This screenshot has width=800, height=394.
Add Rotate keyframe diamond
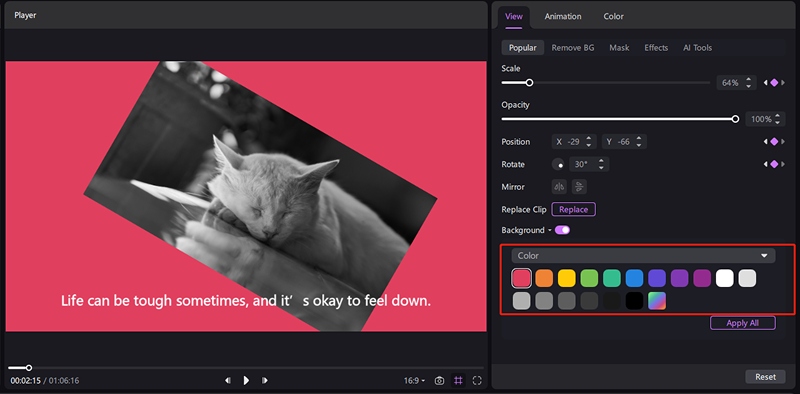(x=774, y=164)
